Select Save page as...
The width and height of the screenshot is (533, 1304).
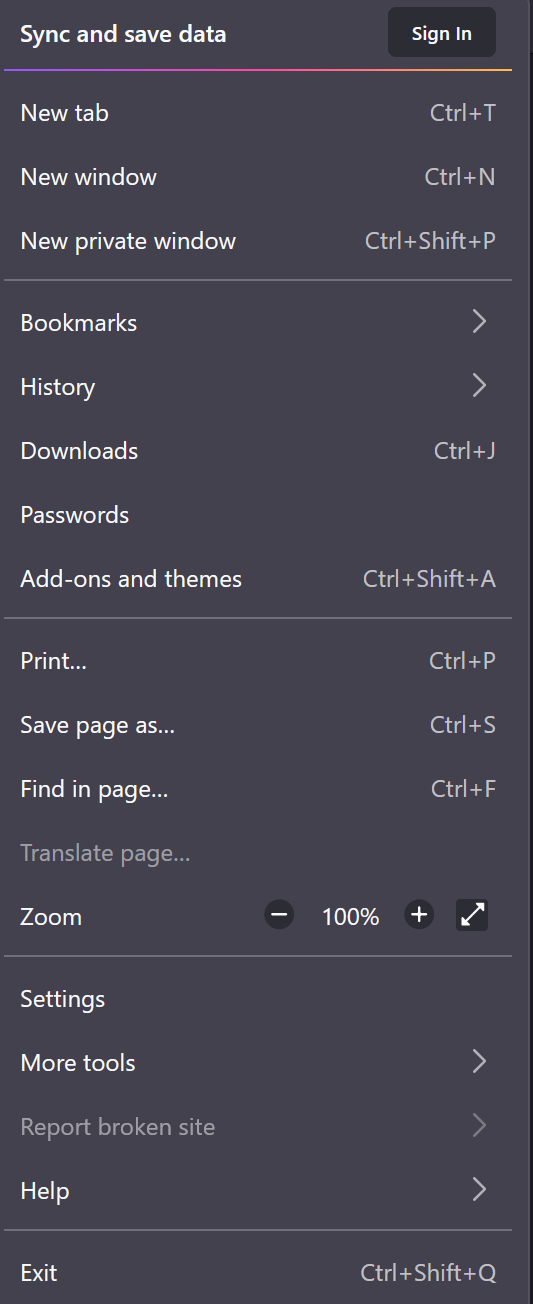point(258,725)
